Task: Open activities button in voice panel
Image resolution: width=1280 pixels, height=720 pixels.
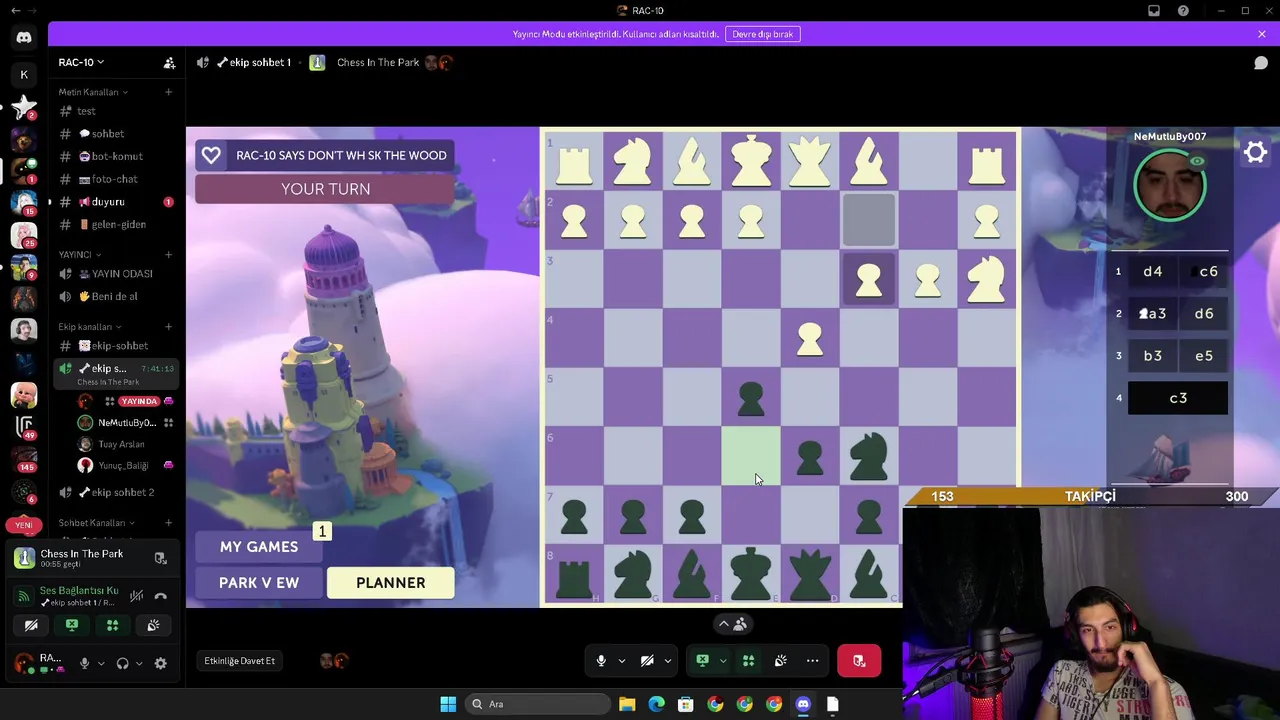Action: 112,625
